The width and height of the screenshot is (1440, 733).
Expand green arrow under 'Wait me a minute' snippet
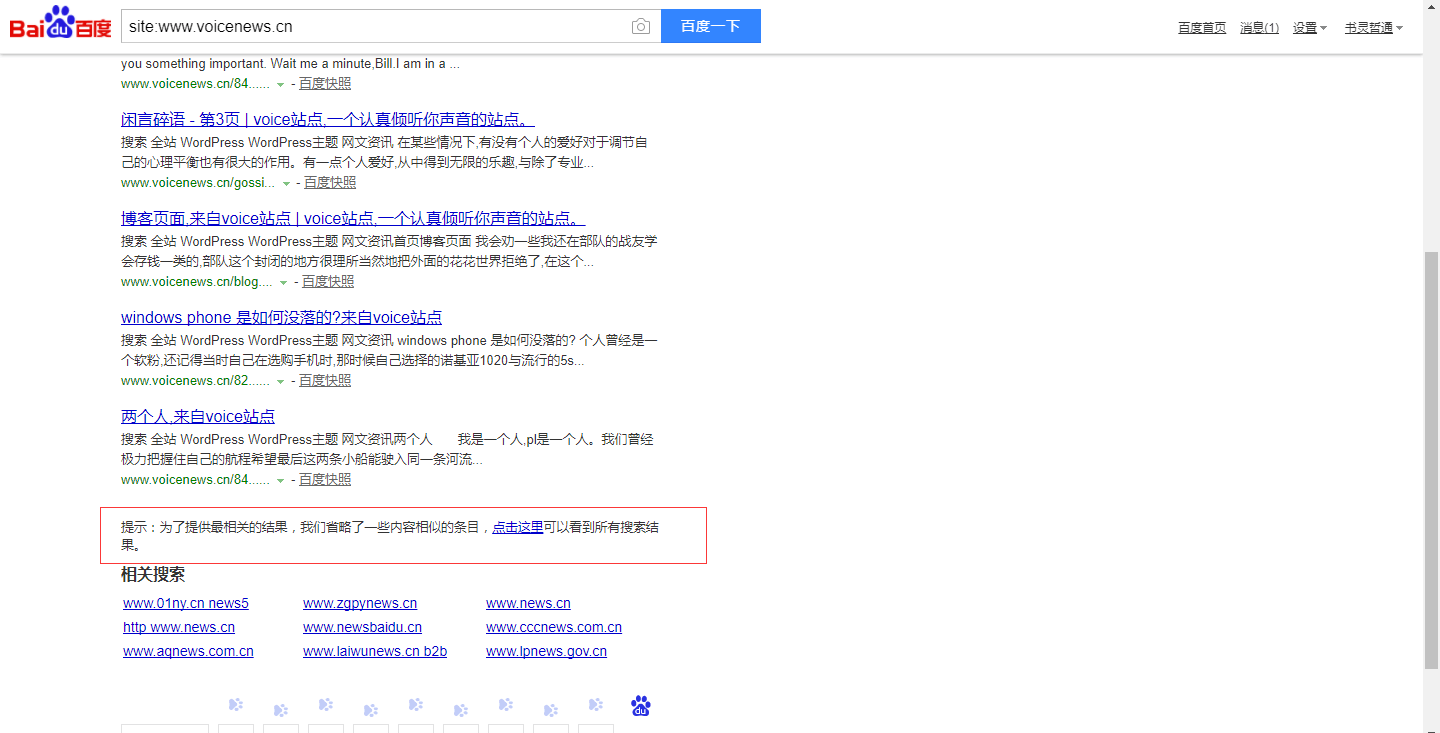281,85
